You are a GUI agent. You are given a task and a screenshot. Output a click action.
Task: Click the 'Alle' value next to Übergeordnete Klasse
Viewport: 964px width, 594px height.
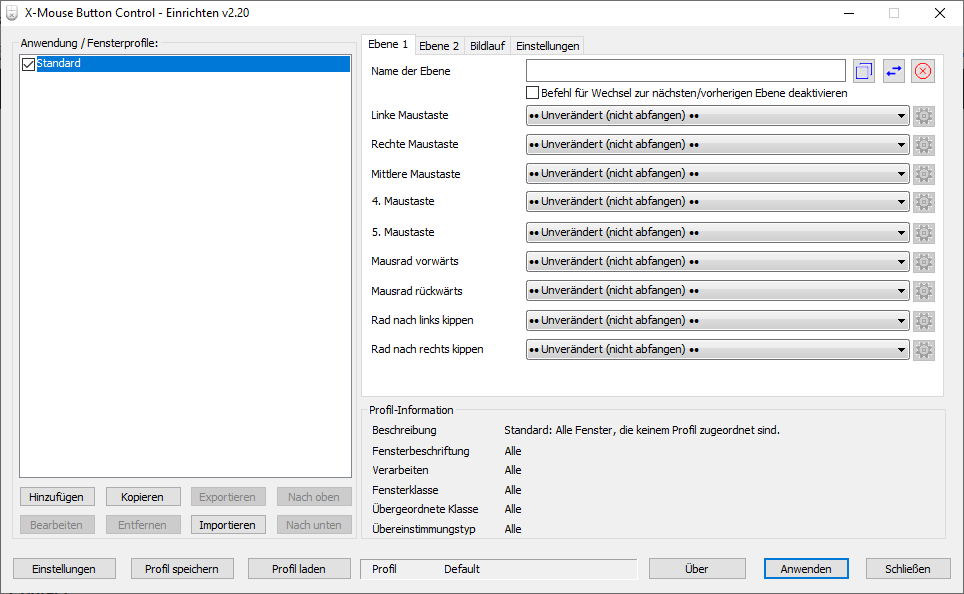pos(513,509)
